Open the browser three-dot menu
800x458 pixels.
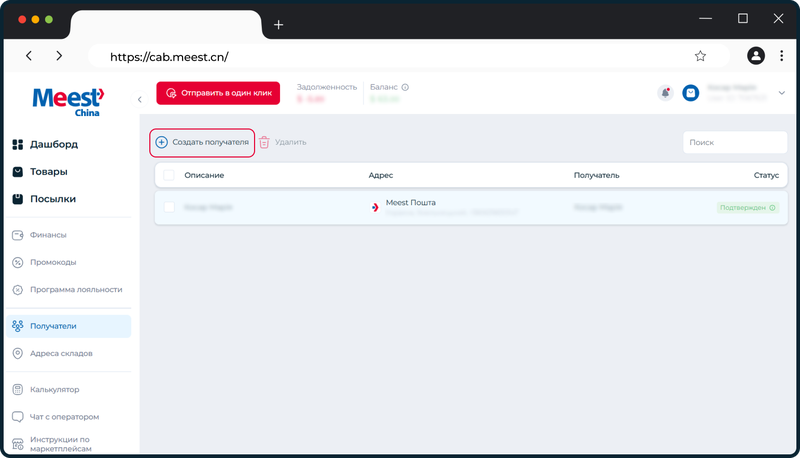tap(781, 56)
